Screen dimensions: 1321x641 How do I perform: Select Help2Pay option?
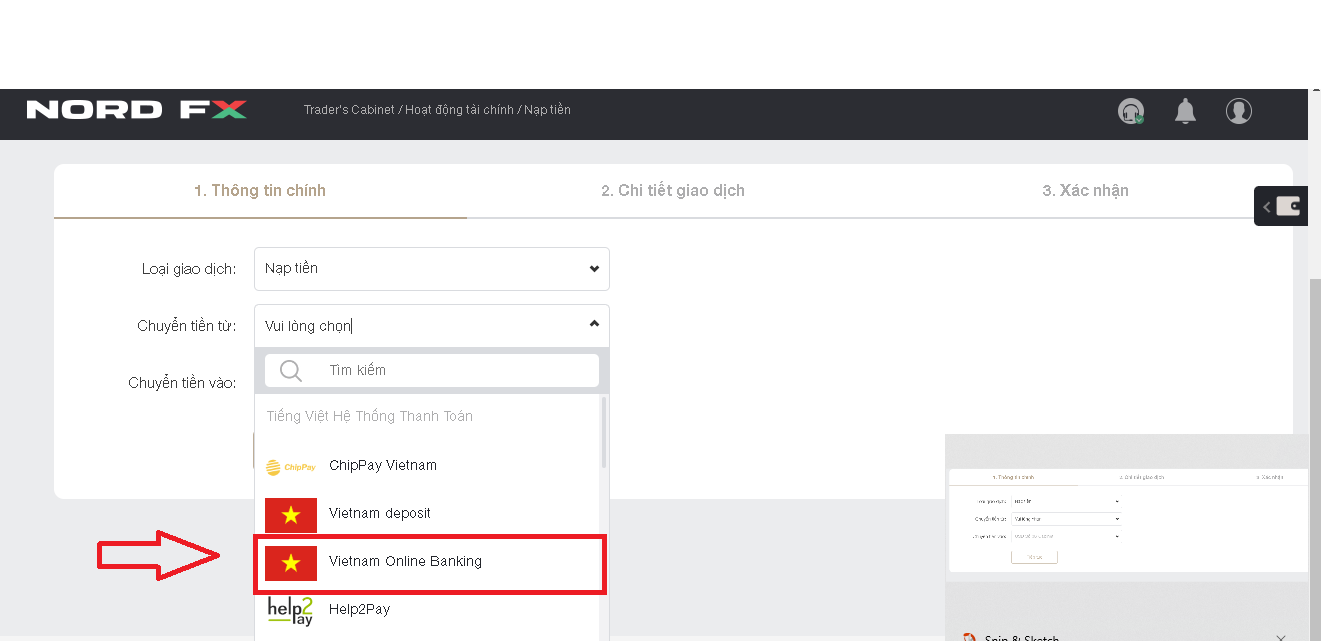tap(428, 610)
